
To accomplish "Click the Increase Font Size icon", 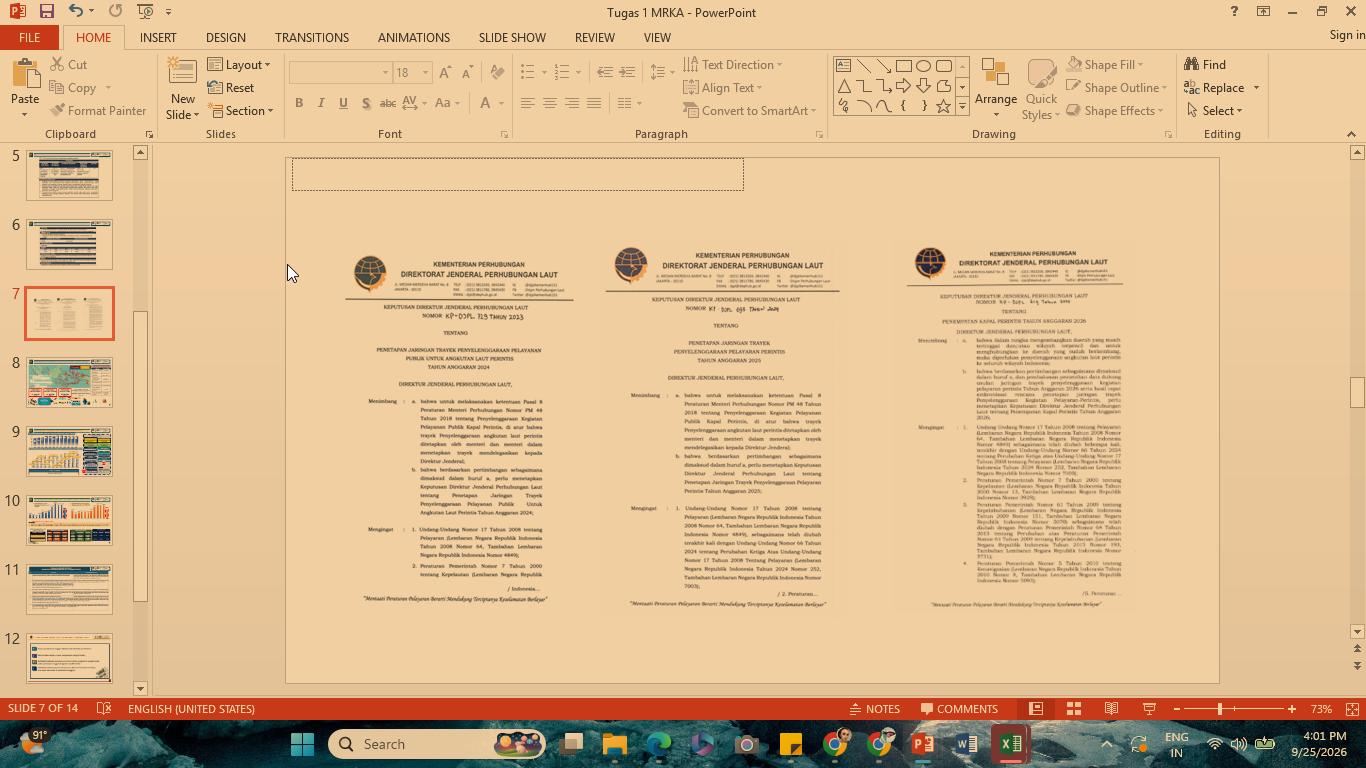I will pyautogui.click(x=445, y=72).
